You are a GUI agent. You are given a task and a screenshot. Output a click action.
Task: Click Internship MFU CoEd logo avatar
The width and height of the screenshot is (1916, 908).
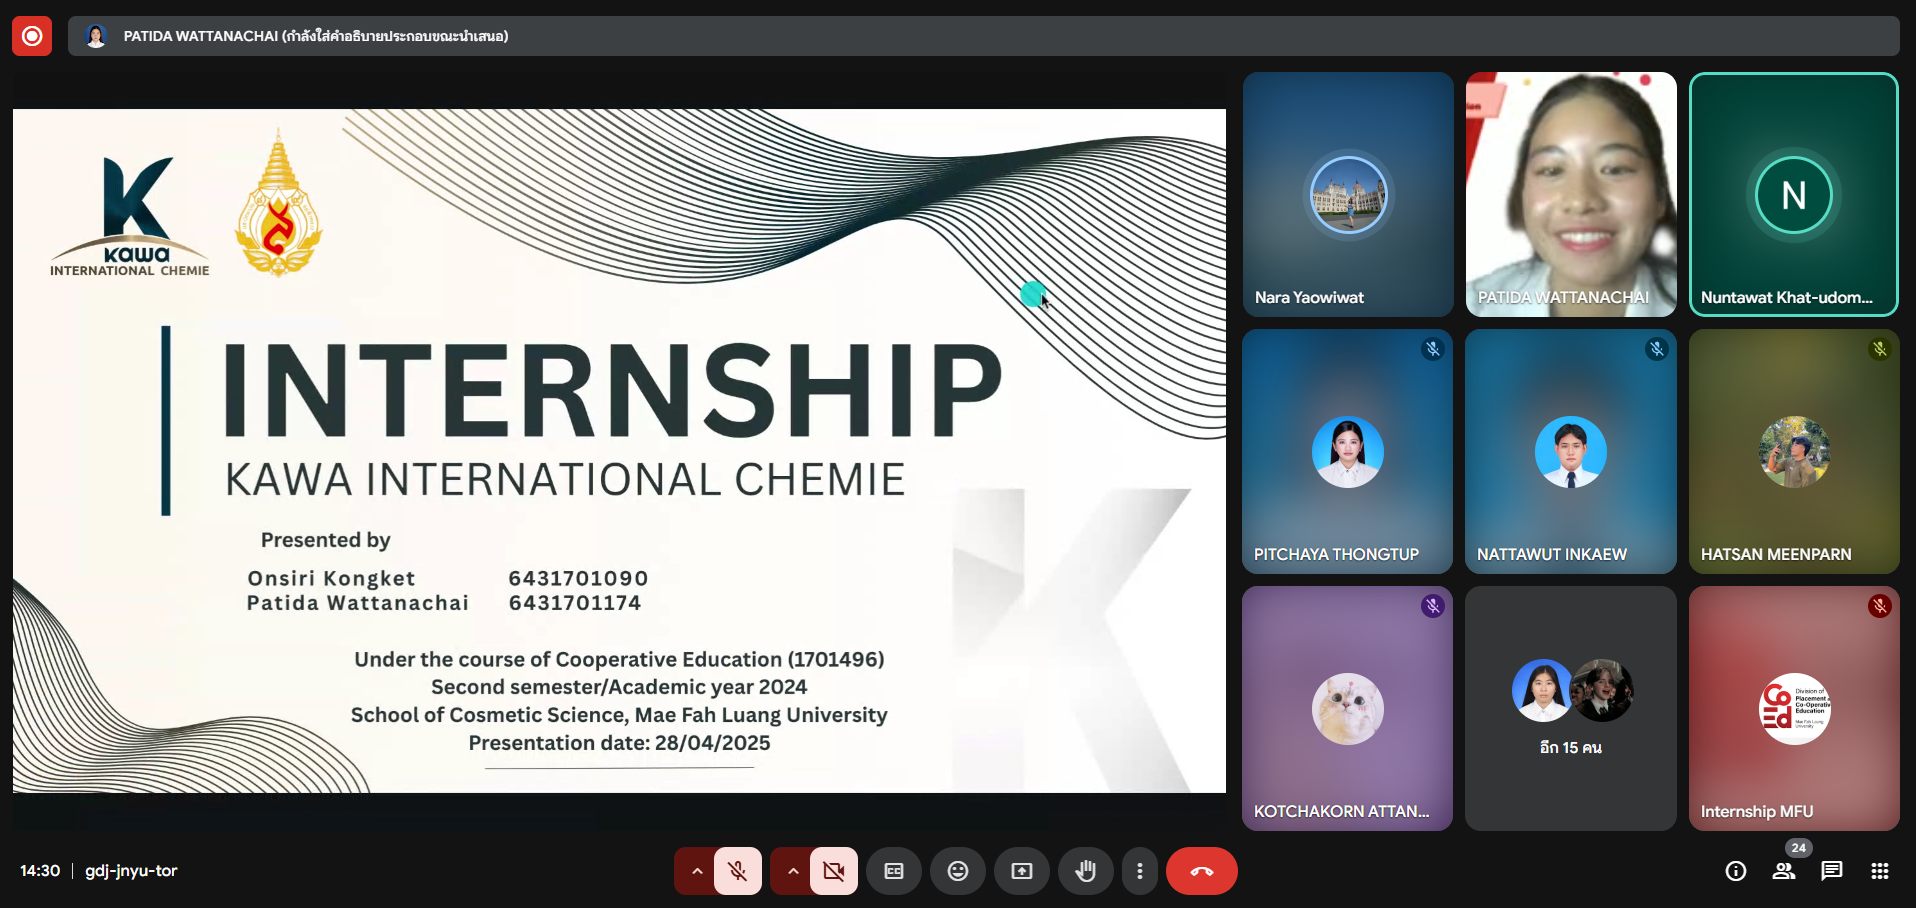(1795, 709)
